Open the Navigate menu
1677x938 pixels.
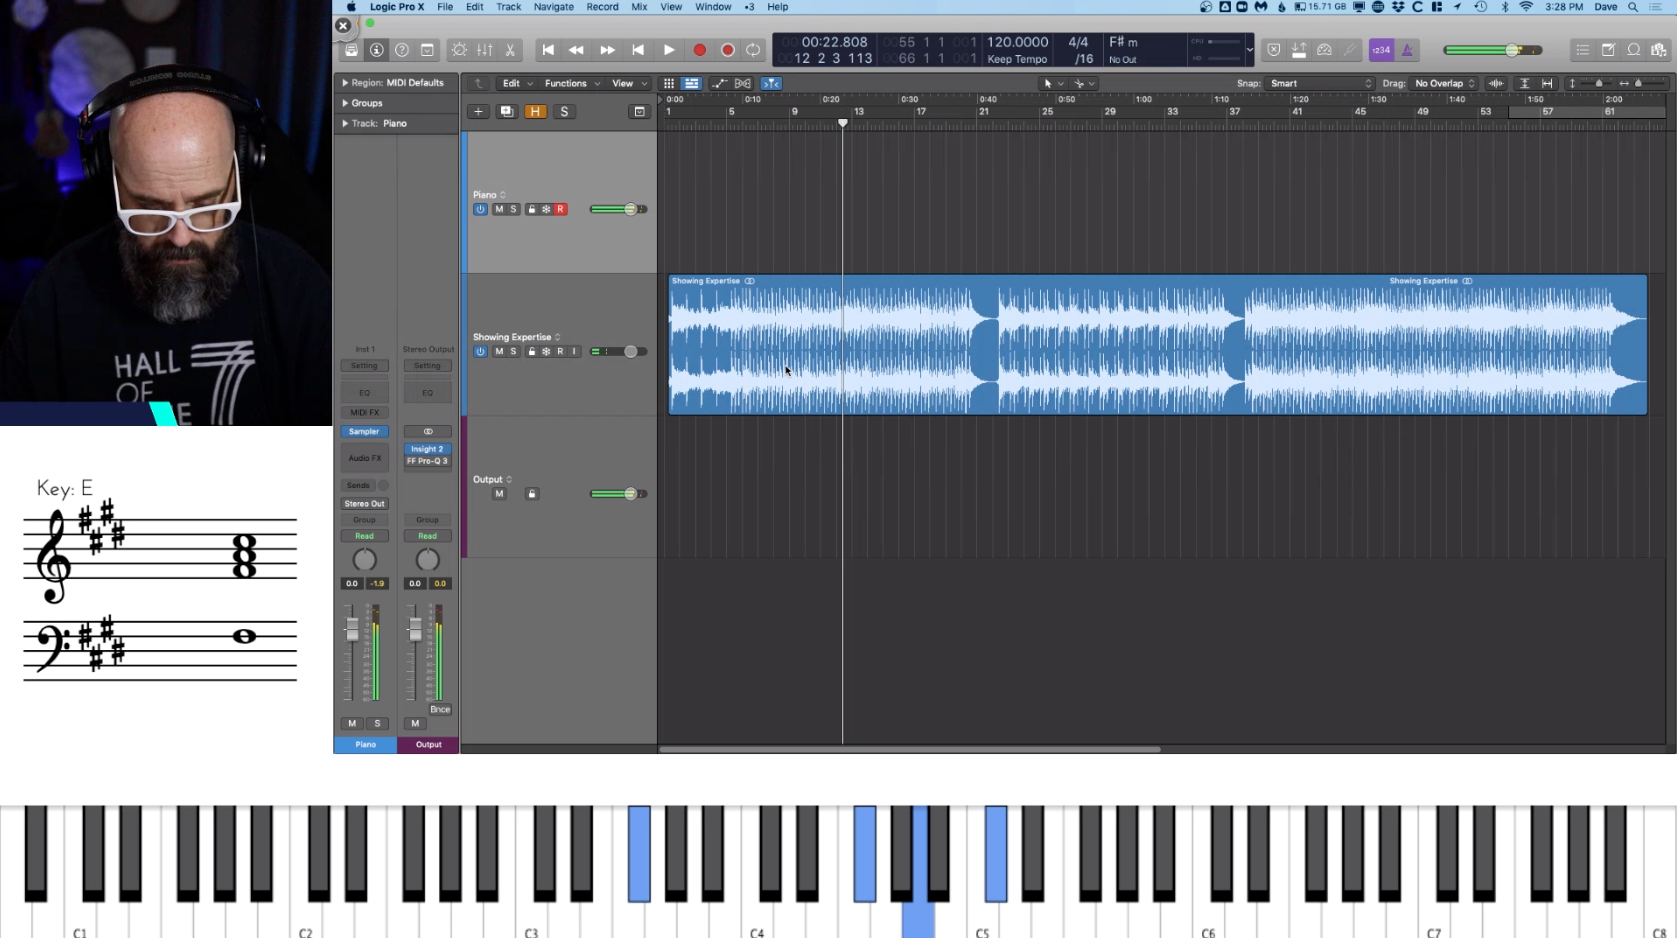tap(554, 7)
